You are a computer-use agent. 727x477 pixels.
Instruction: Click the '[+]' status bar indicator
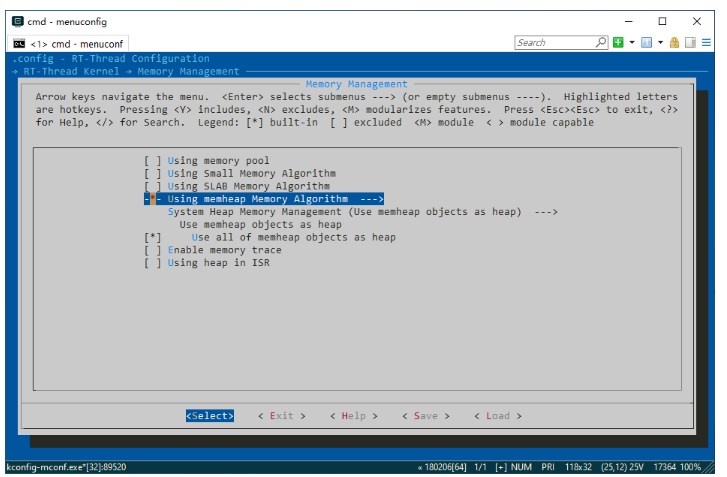pyautogui.click(x=501, y=467)
